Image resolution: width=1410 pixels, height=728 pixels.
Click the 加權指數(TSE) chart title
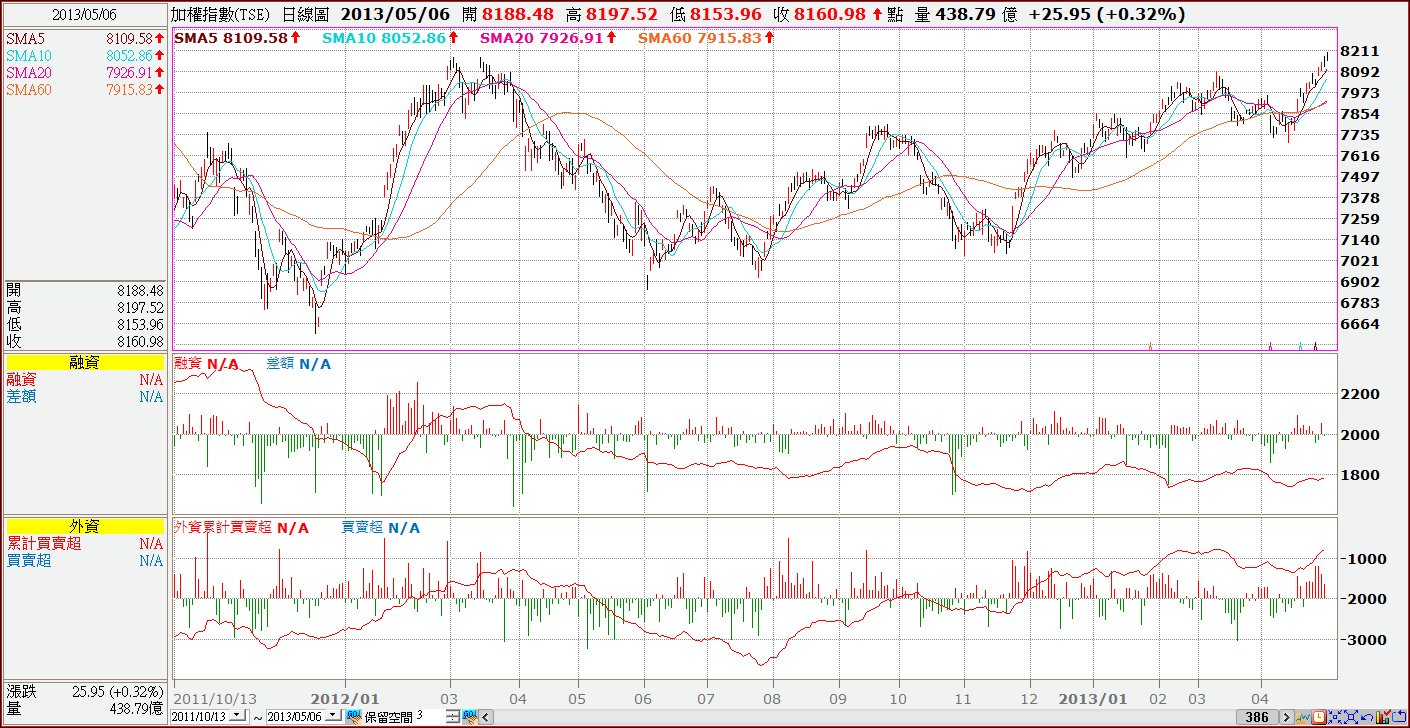click(218, 15)
